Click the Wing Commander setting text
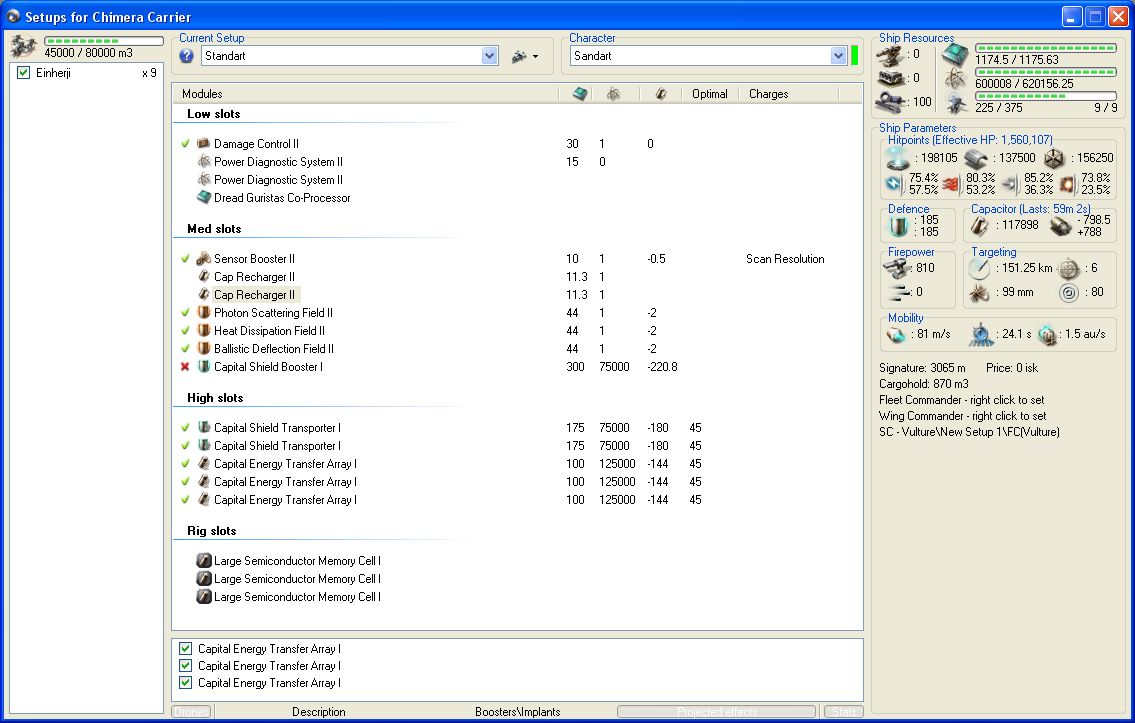Image resolution: width=1135 pixels, height=723 pixels. pyautogui.click(x=962, y=416)
